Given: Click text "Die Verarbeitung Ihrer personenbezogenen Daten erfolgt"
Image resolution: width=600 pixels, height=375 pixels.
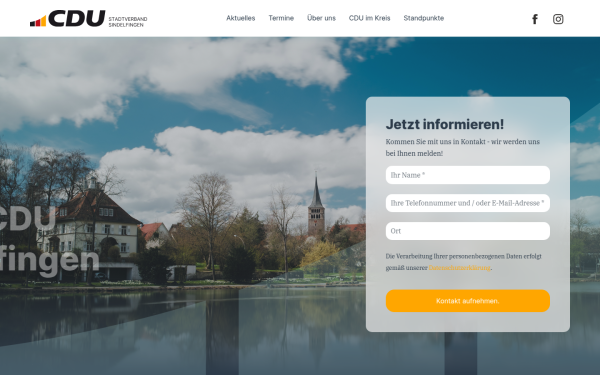Looking at the screenshot, I should click(463, 256).
